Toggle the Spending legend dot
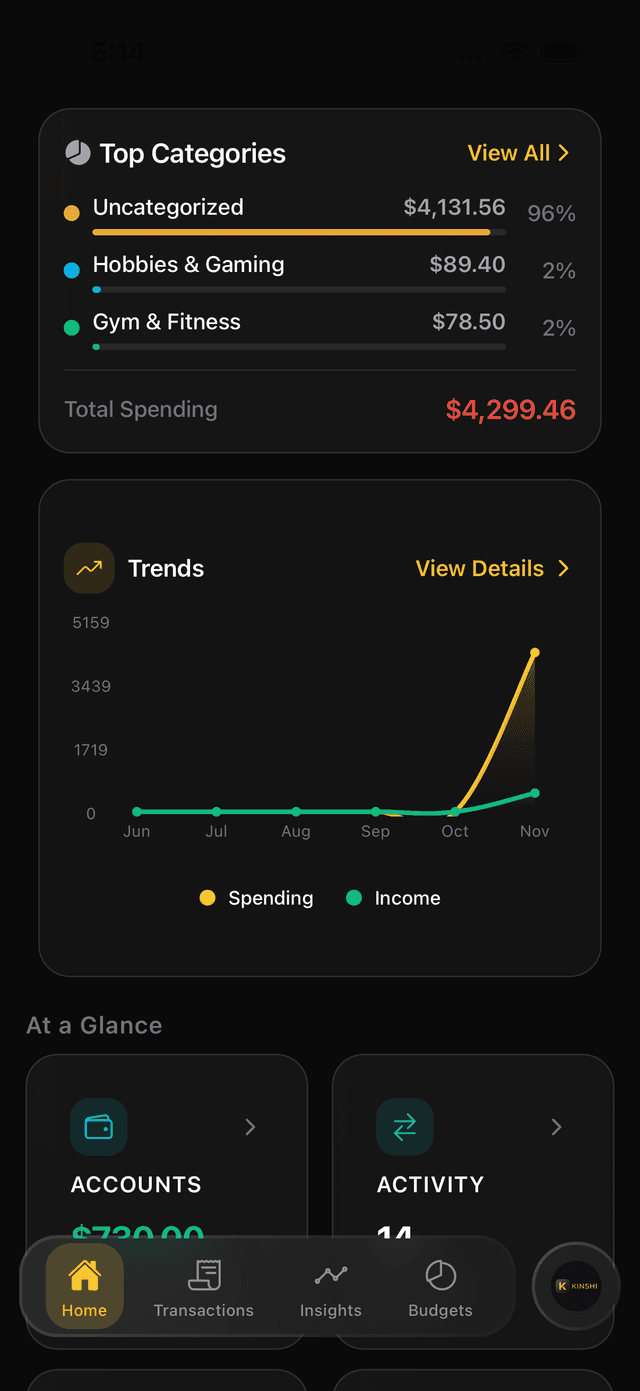 [x=207, y=898]
